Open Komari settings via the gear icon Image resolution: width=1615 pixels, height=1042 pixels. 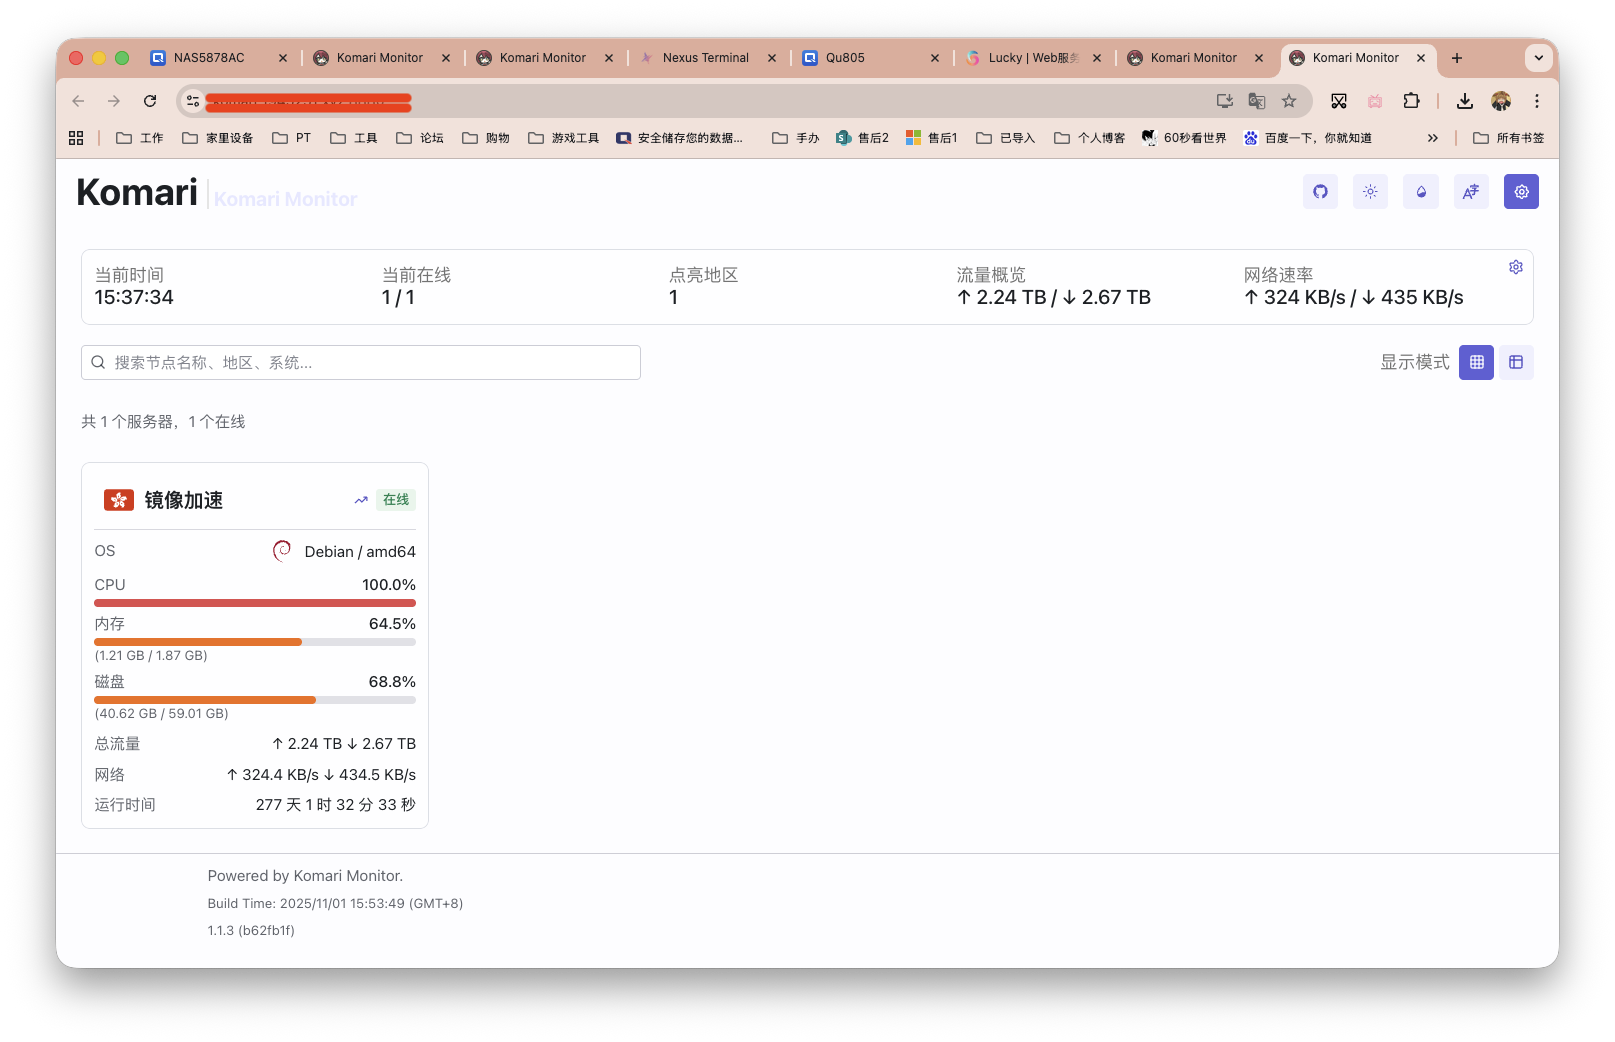(x=1521, y=191)
